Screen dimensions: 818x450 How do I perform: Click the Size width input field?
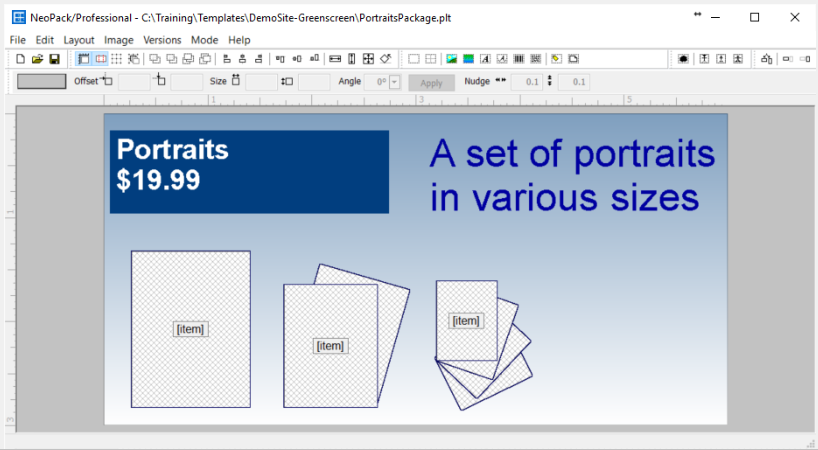(x=261, y=82)
